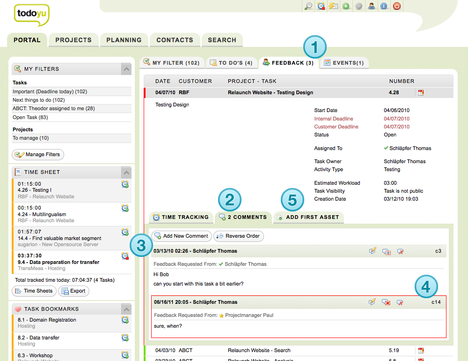Open the Planning main tab
Image resolution: width=468 pixels, height=361 pixels.
(124, 40)
